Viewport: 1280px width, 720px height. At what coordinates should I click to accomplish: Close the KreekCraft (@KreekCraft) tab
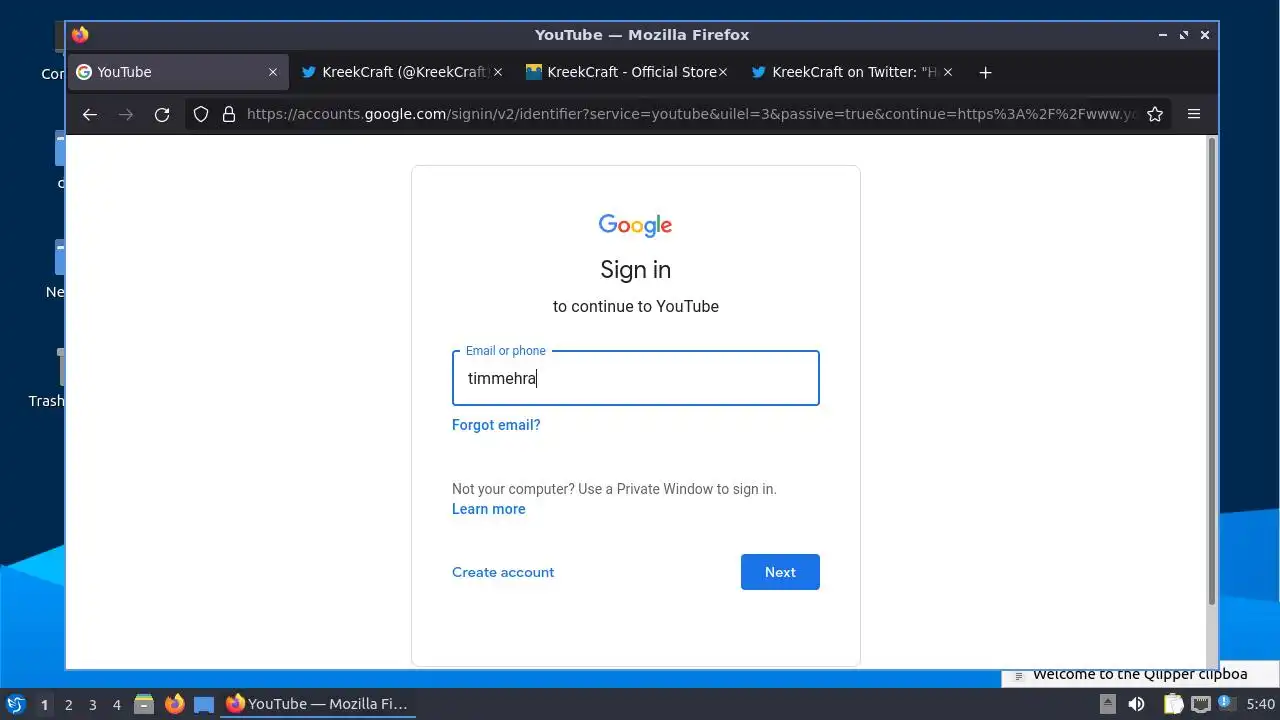click(x=498, y=72)
